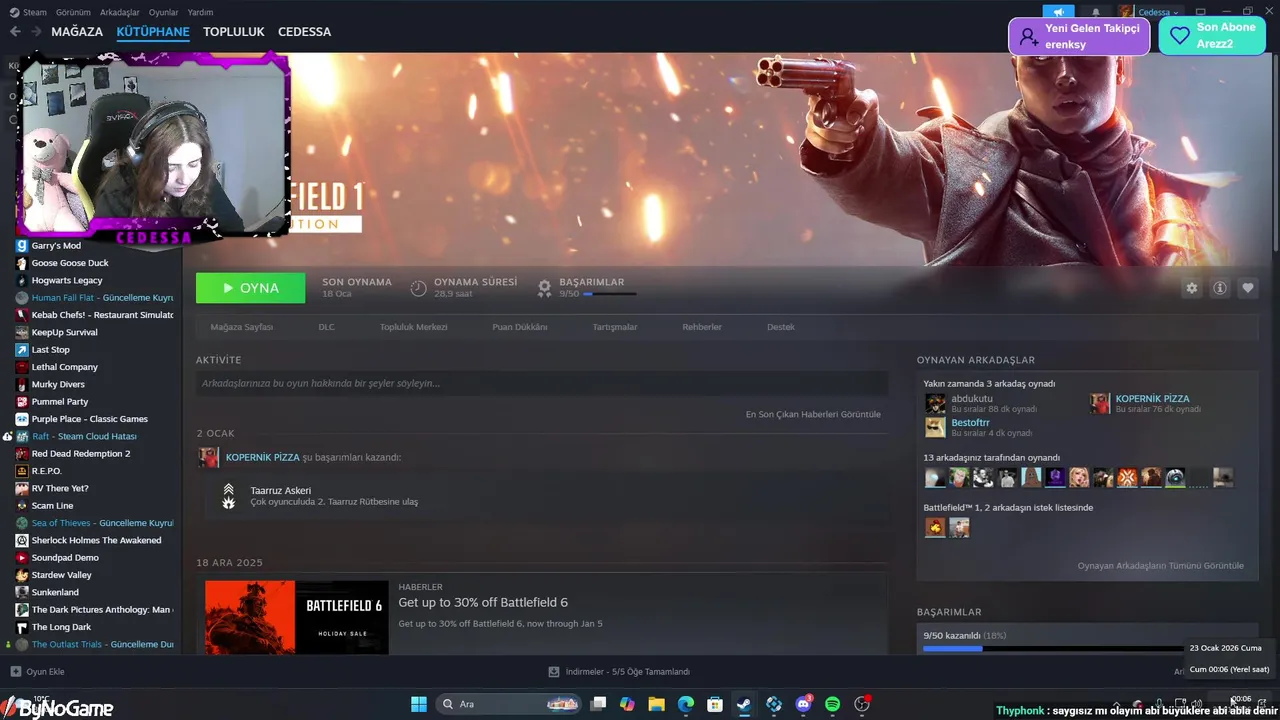Image resolution: width=1280 pixels, height=720 pixels.
Task: Open friend abdukutu's avatar
Action: coord(935,403)
